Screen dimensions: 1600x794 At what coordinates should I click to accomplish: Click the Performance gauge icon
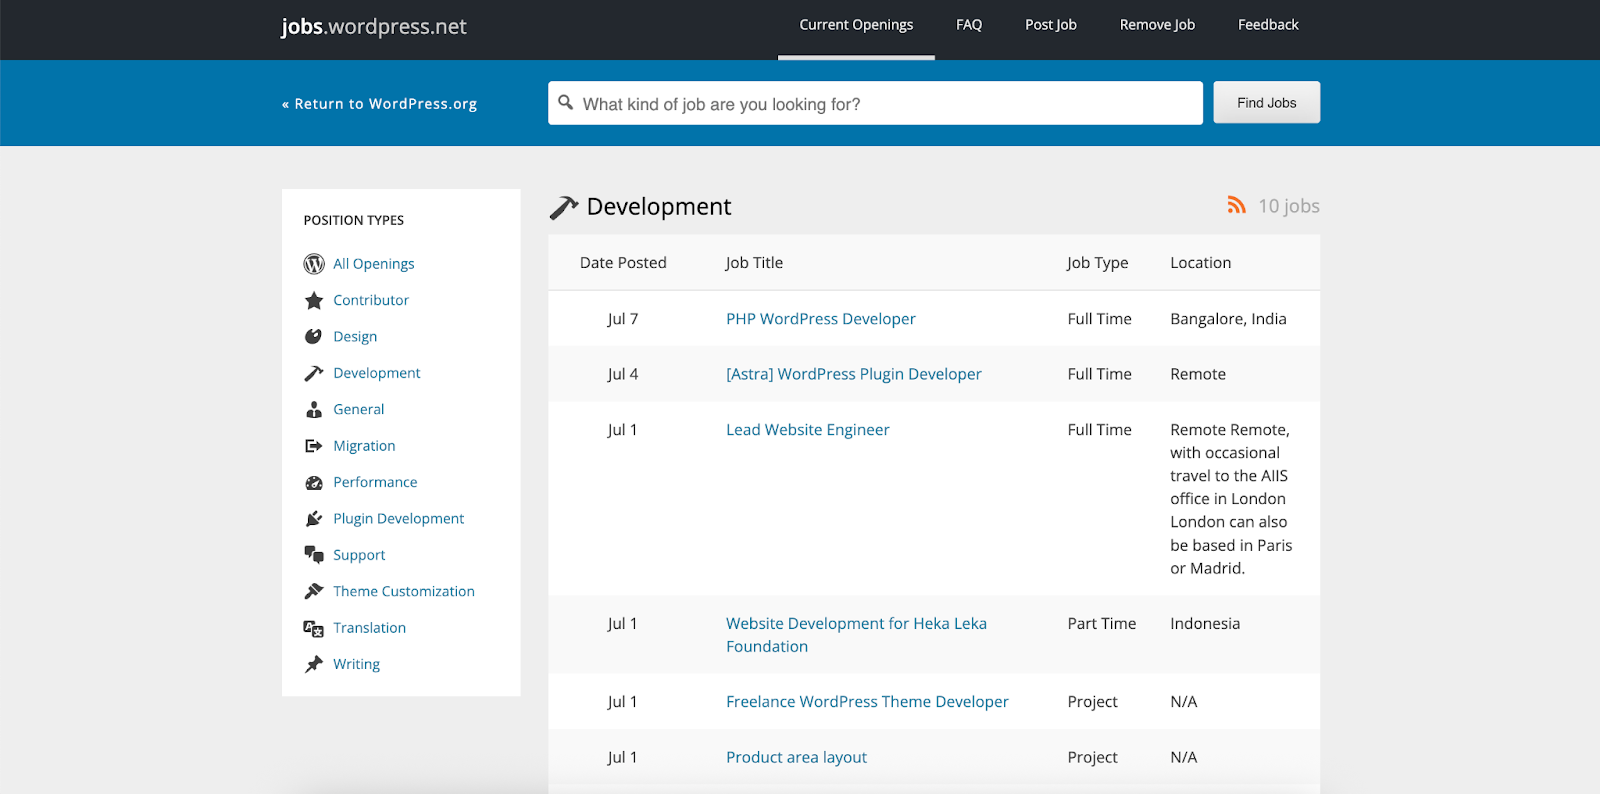314,482
